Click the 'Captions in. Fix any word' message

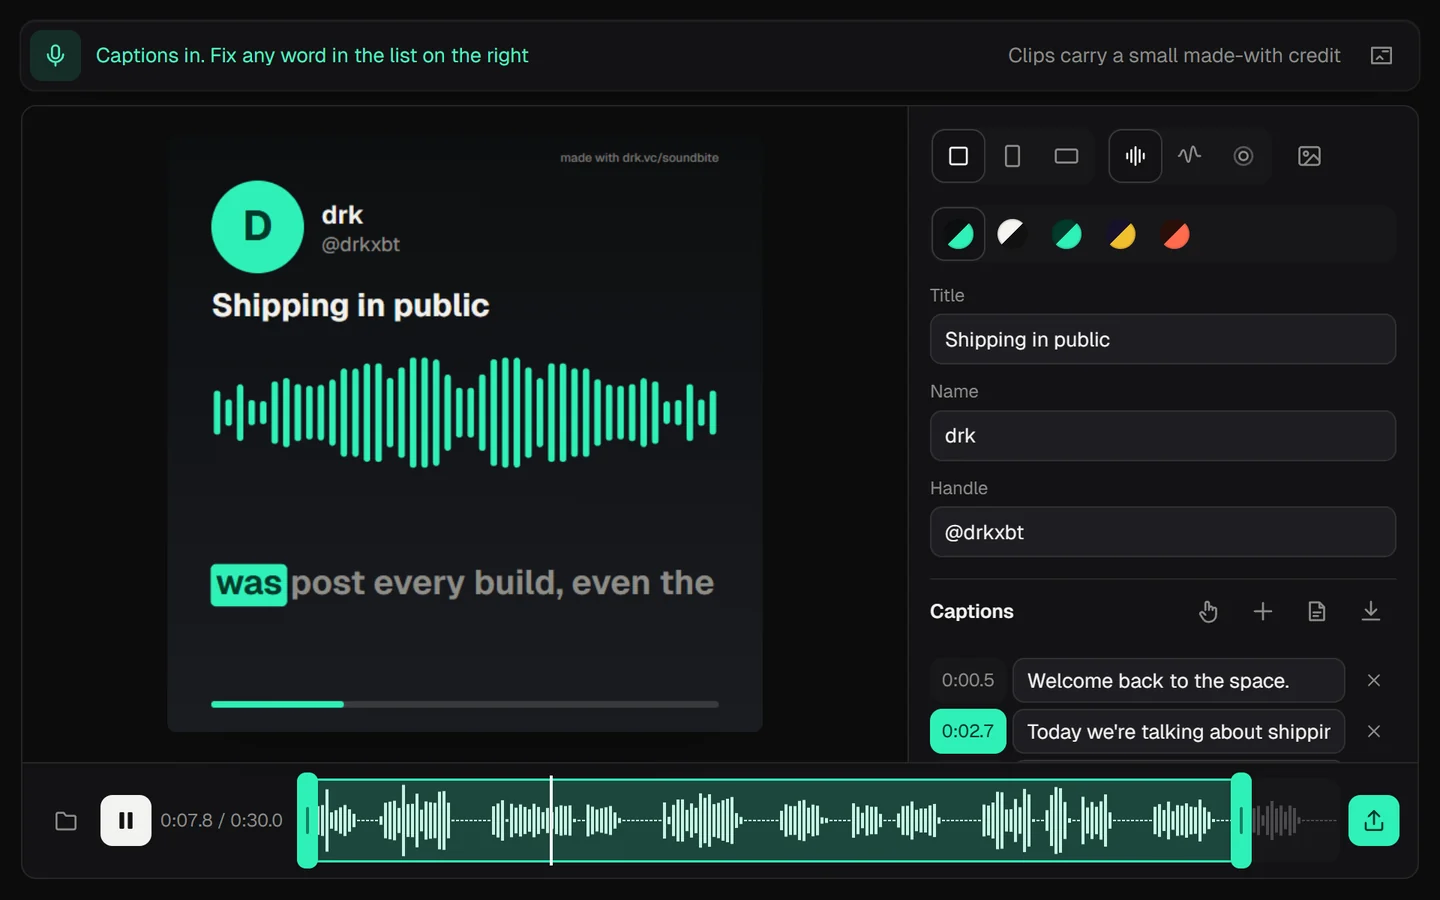click(x=312, y=55)
